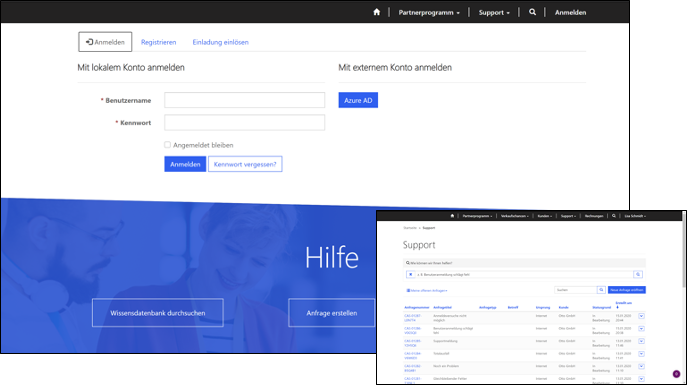Click Wissensdatenbank durchsuchen

point(158,313)
